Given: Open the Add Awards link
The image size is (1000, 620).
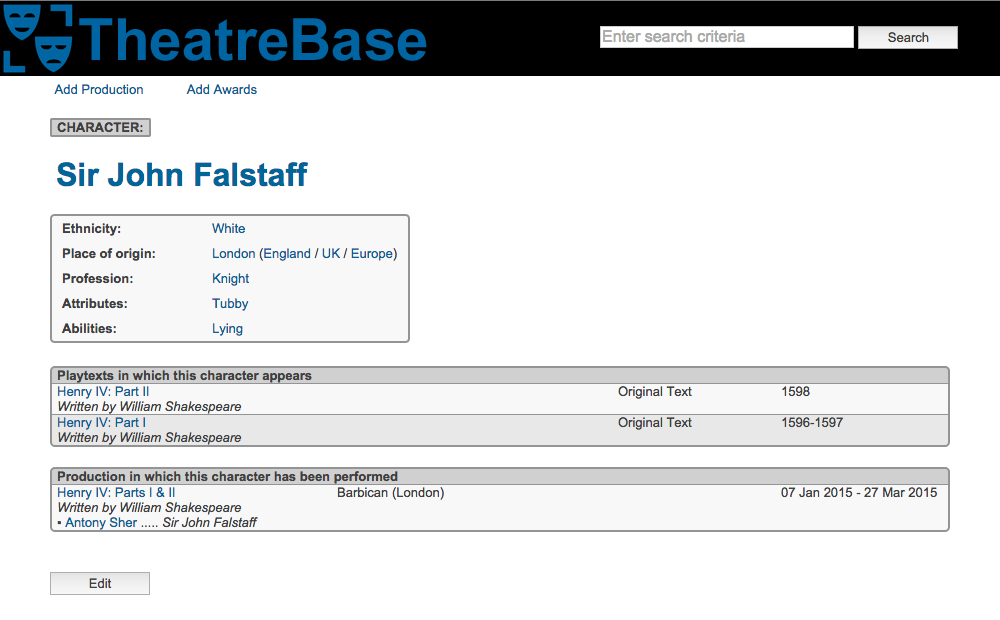Looking at the screenshot, I should point(221,90).
